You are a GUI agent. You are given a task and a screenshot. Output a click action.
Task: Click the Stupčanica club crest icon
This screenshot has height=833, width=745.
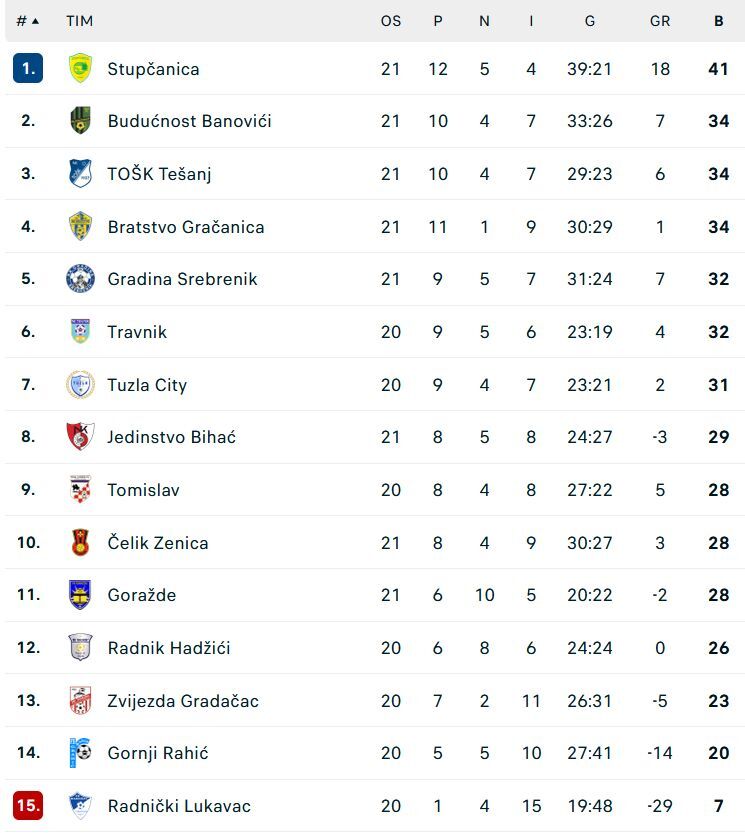point(80,68)
